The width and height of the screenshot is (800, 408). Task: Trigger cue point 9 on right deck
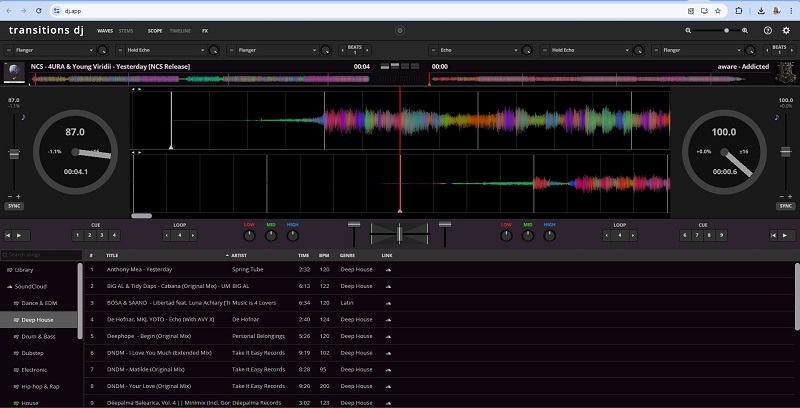click(721, 235)
